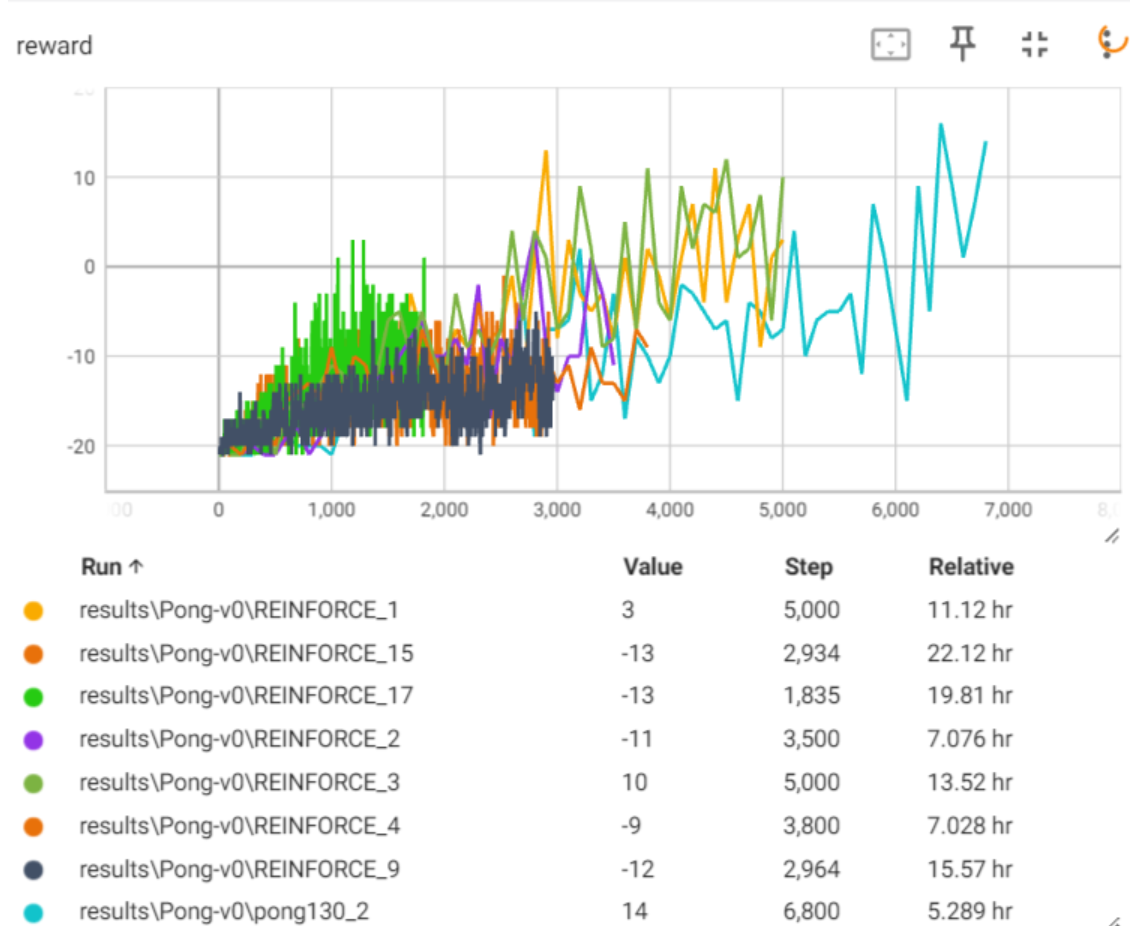The height and width of the screenshot is (926, 1130).
Task: Click the dark gray REINFORCE_9 color dot
Action: [33, 870]
